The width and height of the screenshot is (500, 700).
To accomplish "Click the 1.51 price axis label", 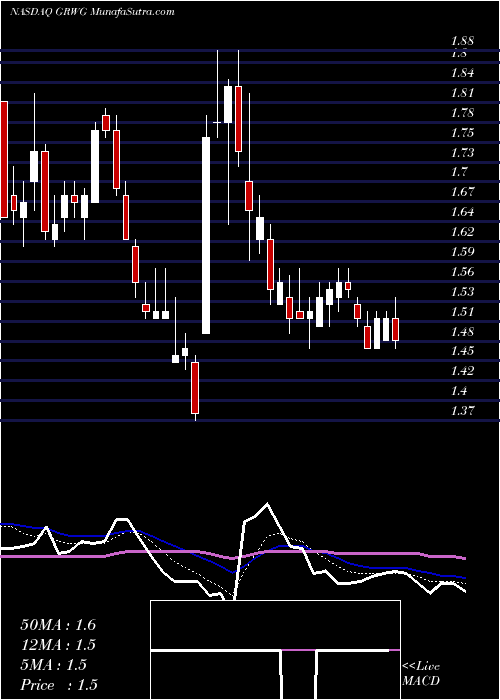I will pyautogui.click(x=462, y=312).
